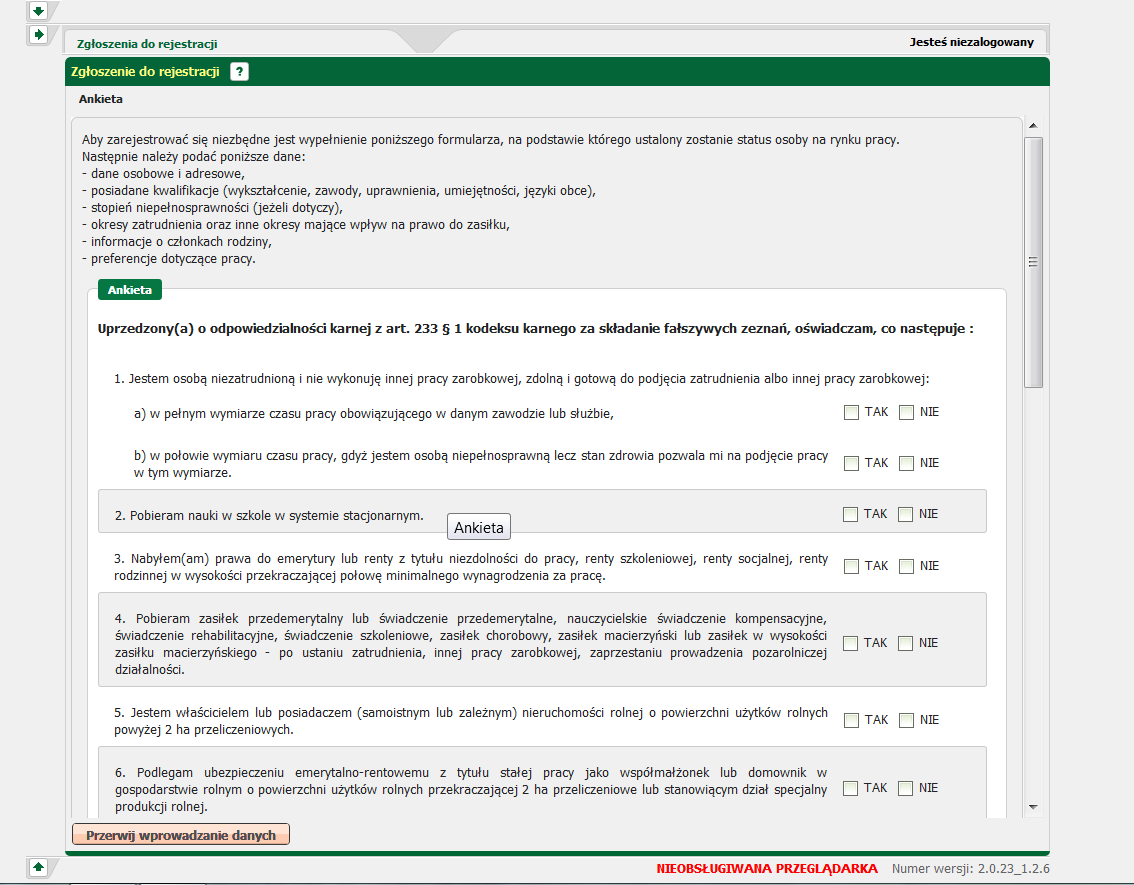Screen dimensions: 1134x885
Task: Check TAK for question 2 Pobieram nauki
Action: coord(850,514)
